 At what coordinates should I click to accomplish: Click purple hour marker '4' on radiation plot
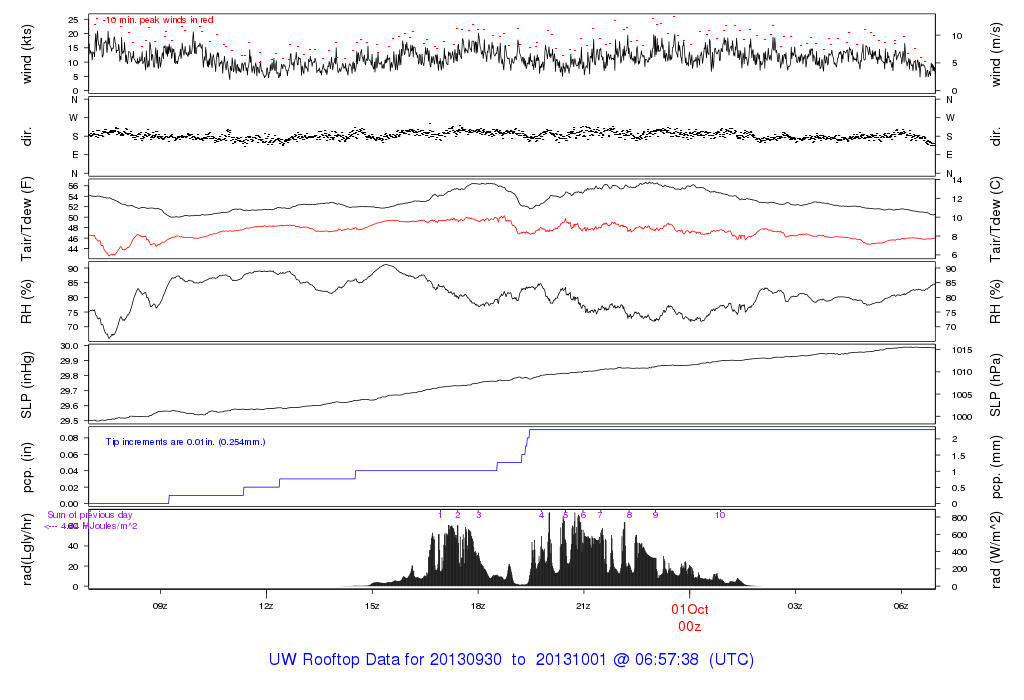541,515
